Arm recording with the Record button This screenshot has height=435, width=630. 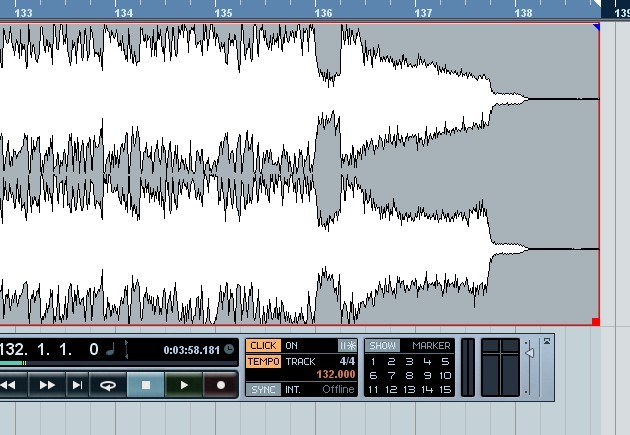click(221, 385)
